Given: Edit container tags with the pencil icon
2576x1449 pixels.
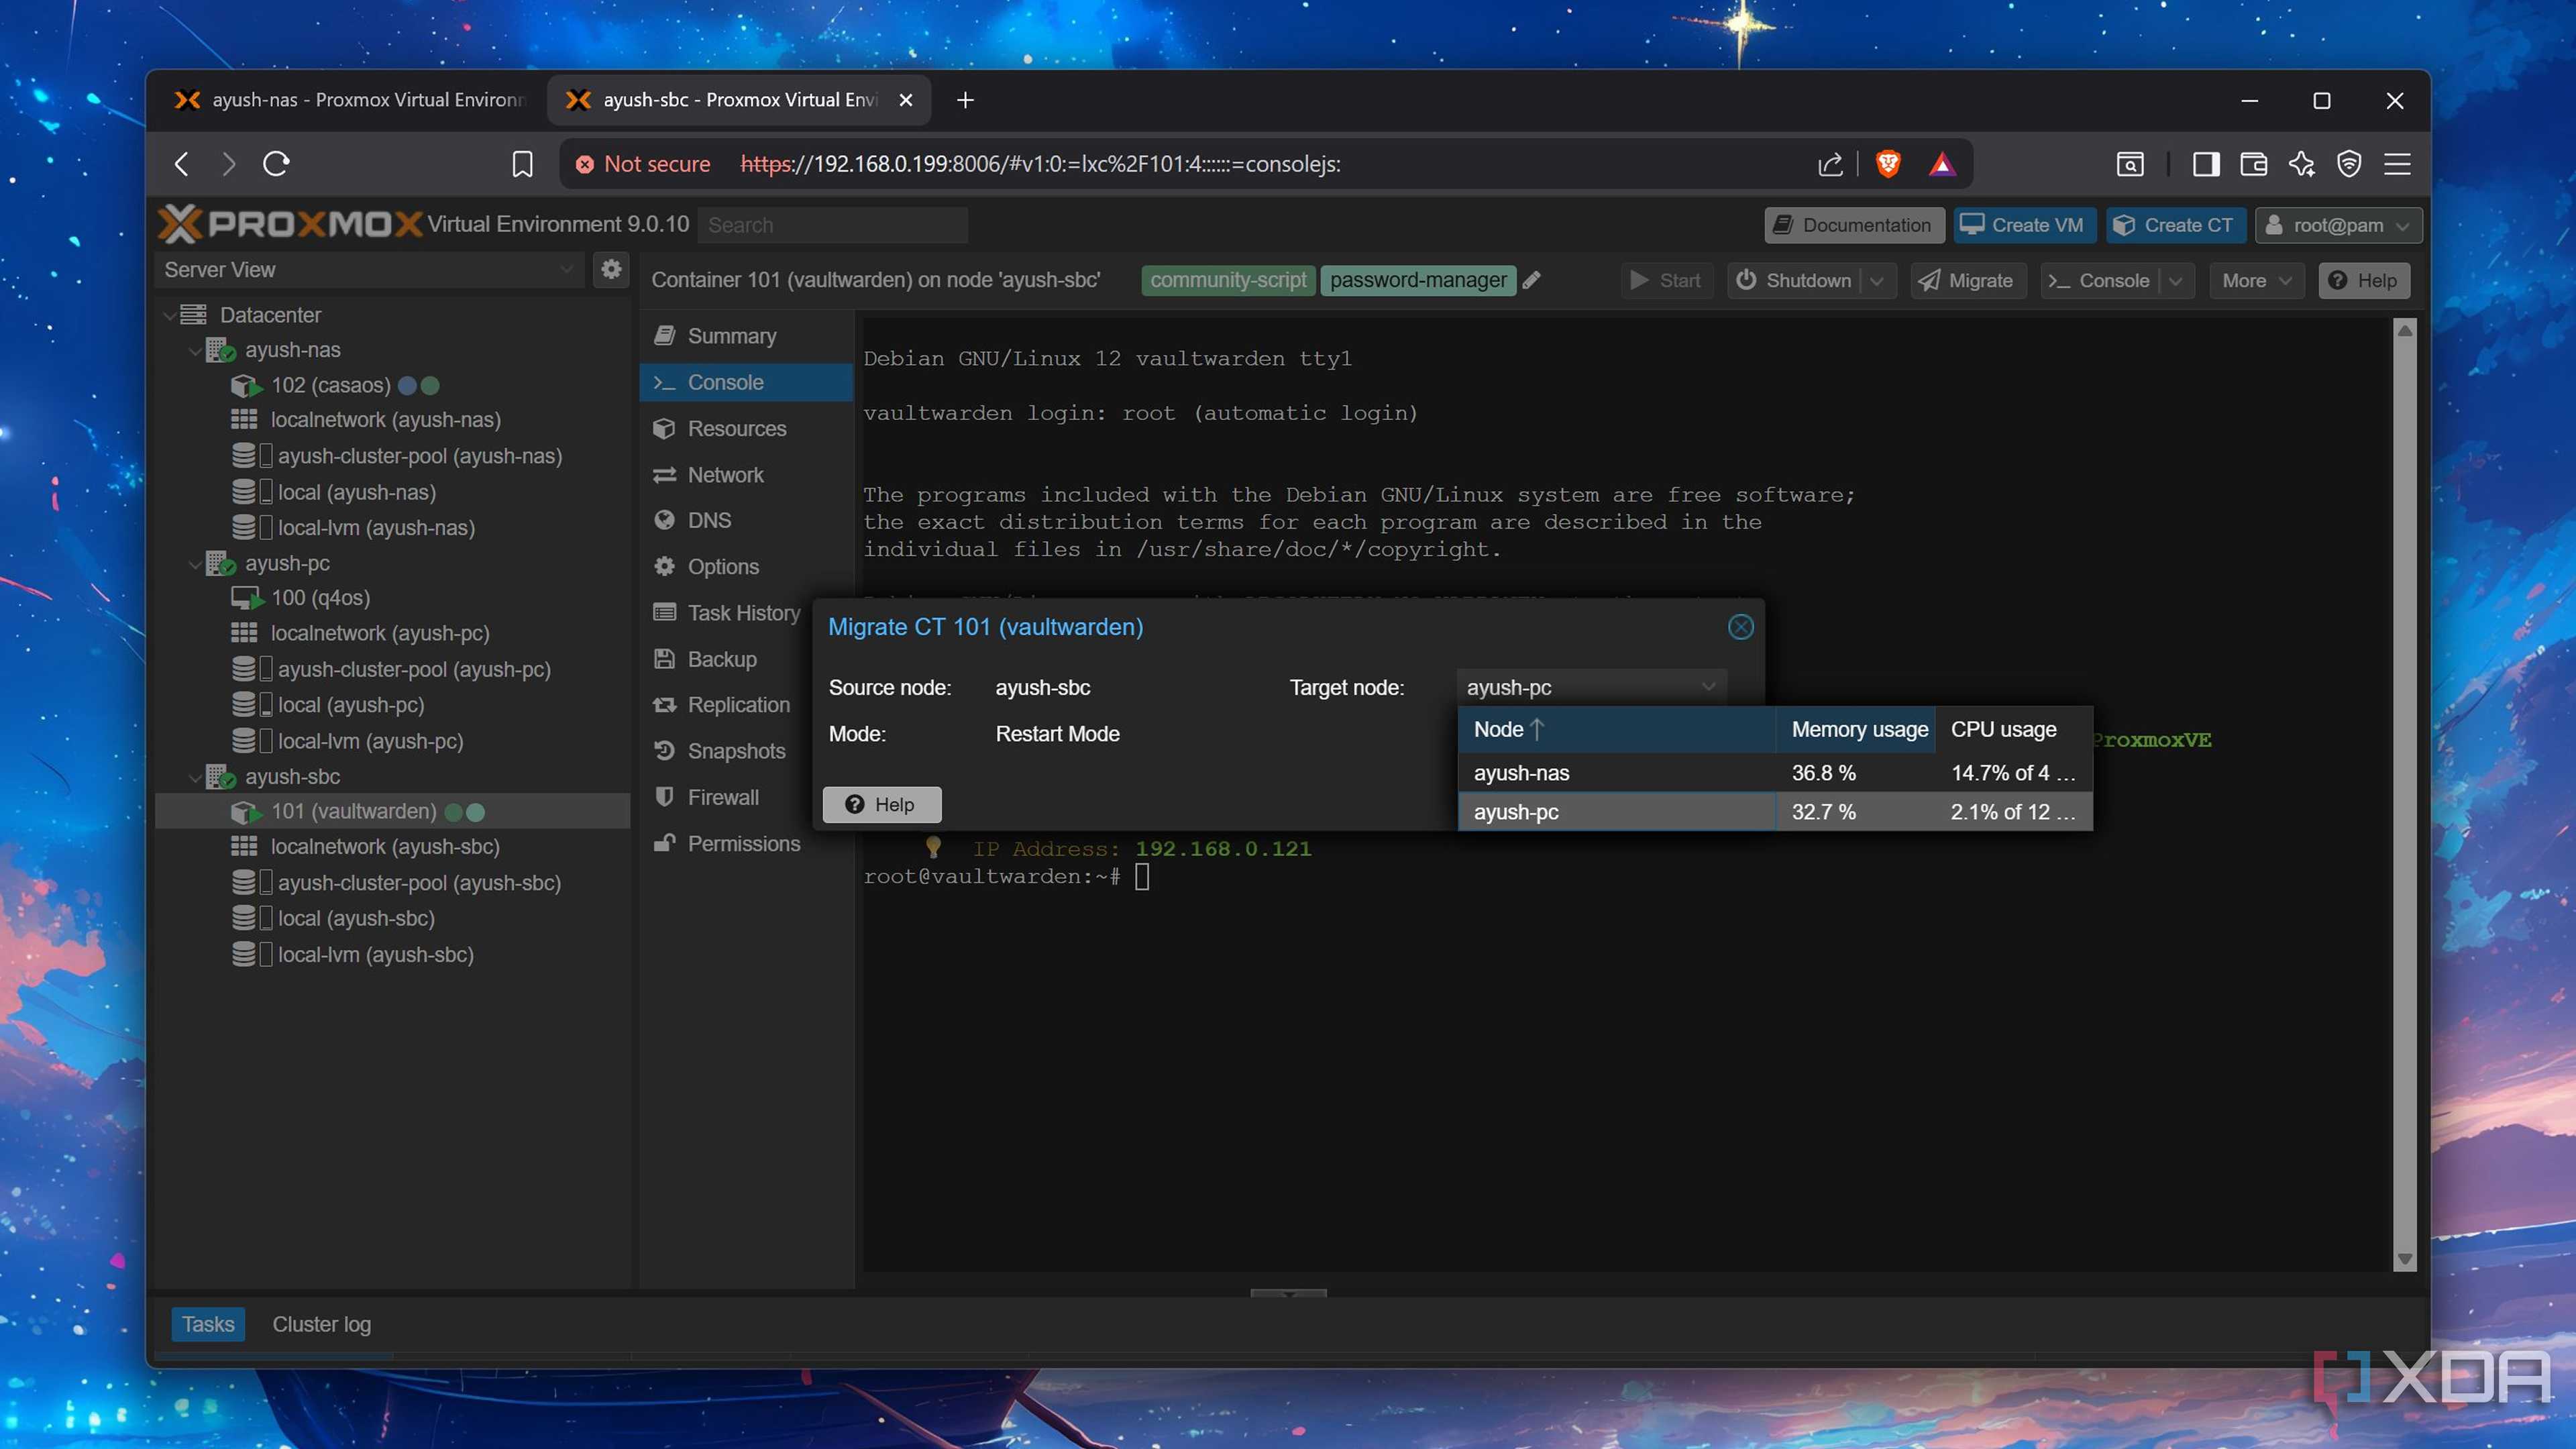Looking at the screenshot, I should [1532, 280].
